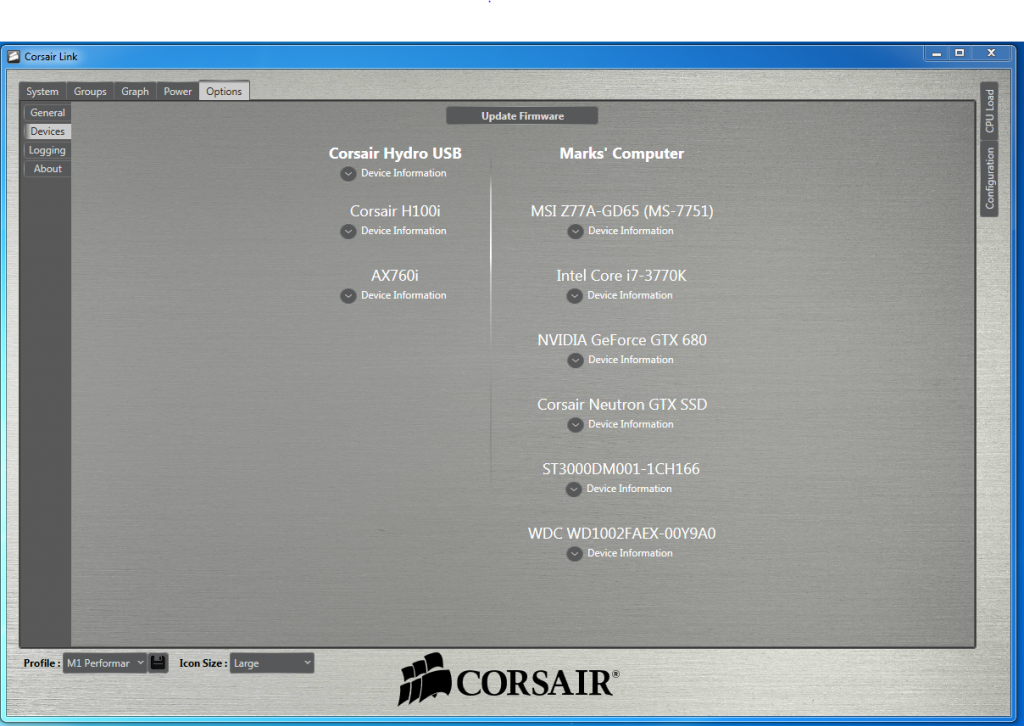
Task: Switch to the Groups tab
Action: click(x=90, y=91)
